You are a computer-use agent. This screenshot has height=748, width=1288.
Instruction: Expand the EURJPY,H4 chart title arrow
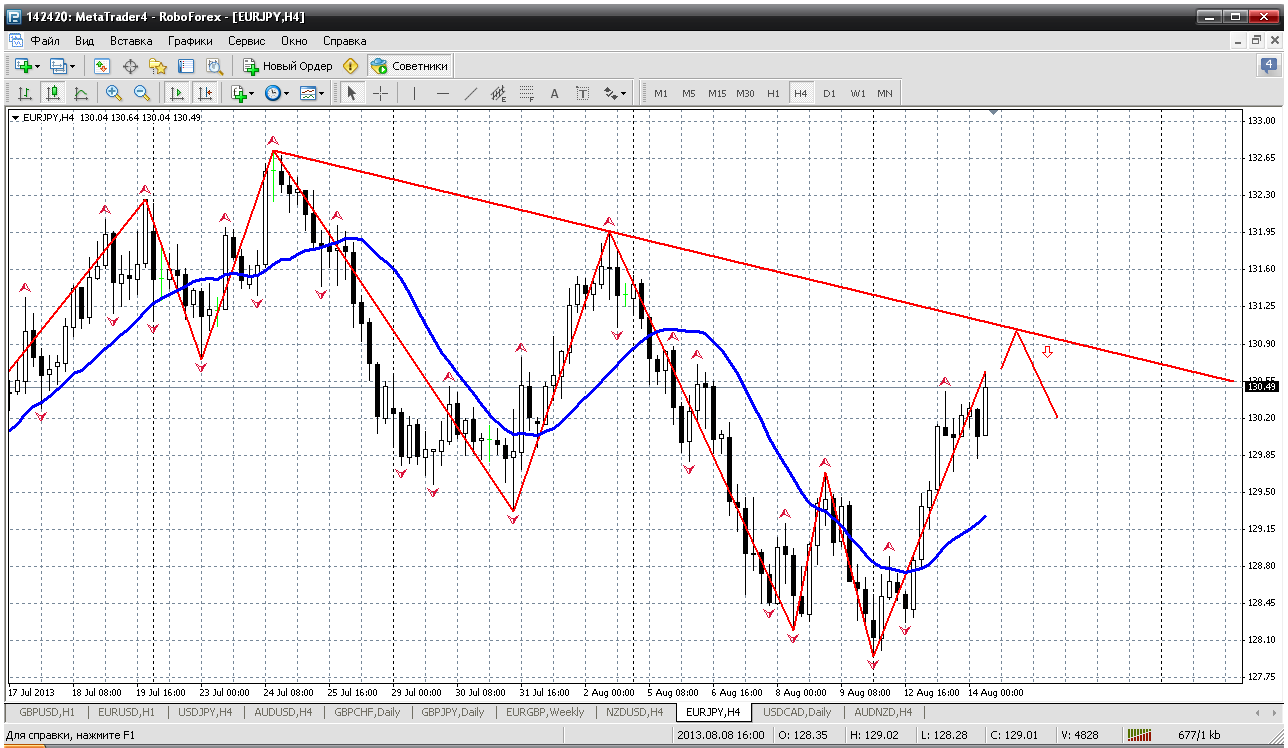tap(15, 117)
